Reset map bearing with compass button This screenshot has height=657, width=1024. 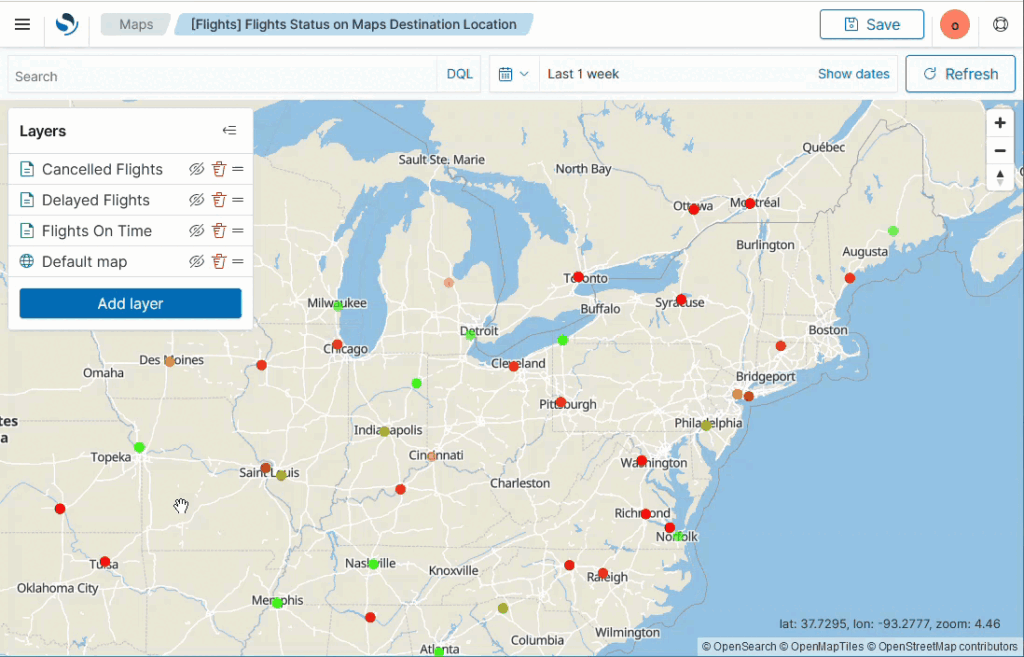(1000, 178)
